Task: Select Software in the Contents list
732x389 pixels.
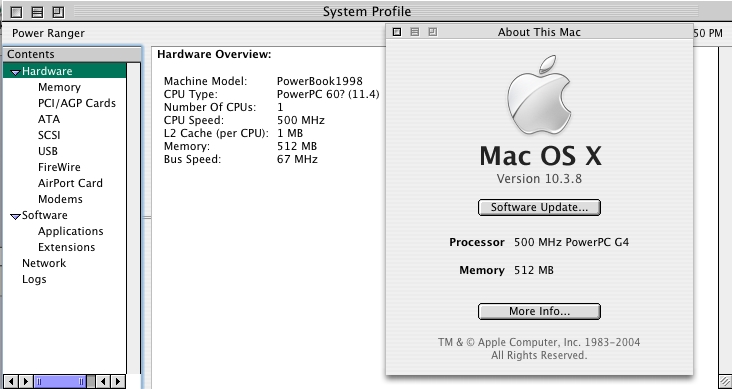Action: click(45, 215)
